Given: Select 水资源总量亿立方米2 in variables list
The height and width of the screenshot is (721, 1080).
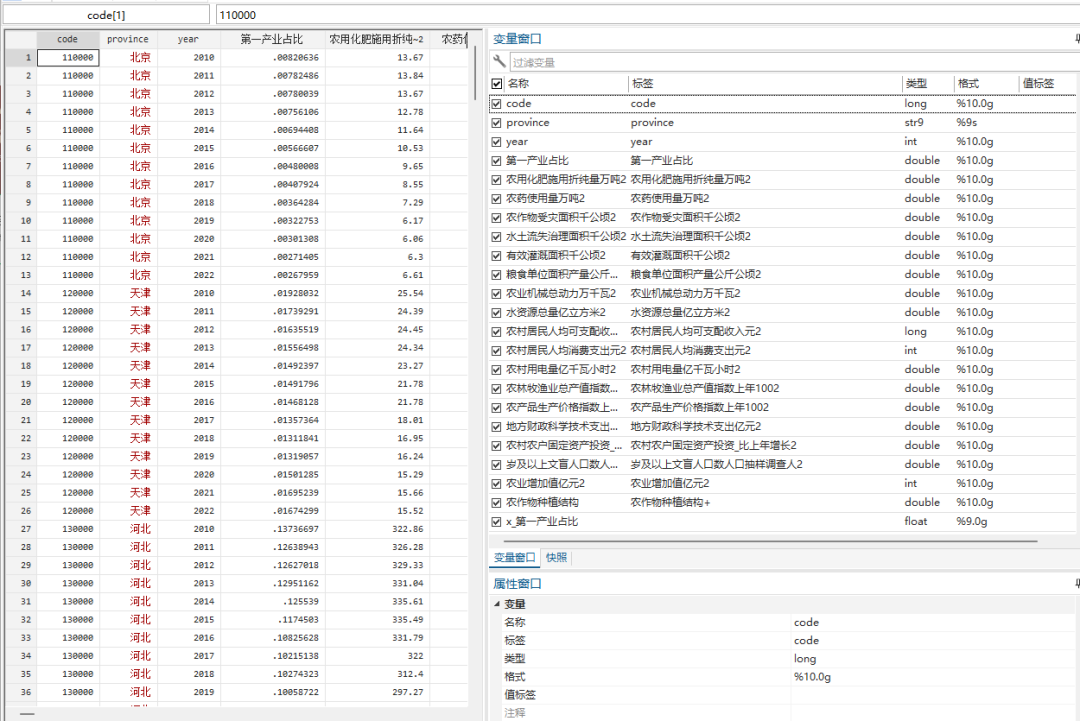Looking at the screenshot, I should pos(782,313).
